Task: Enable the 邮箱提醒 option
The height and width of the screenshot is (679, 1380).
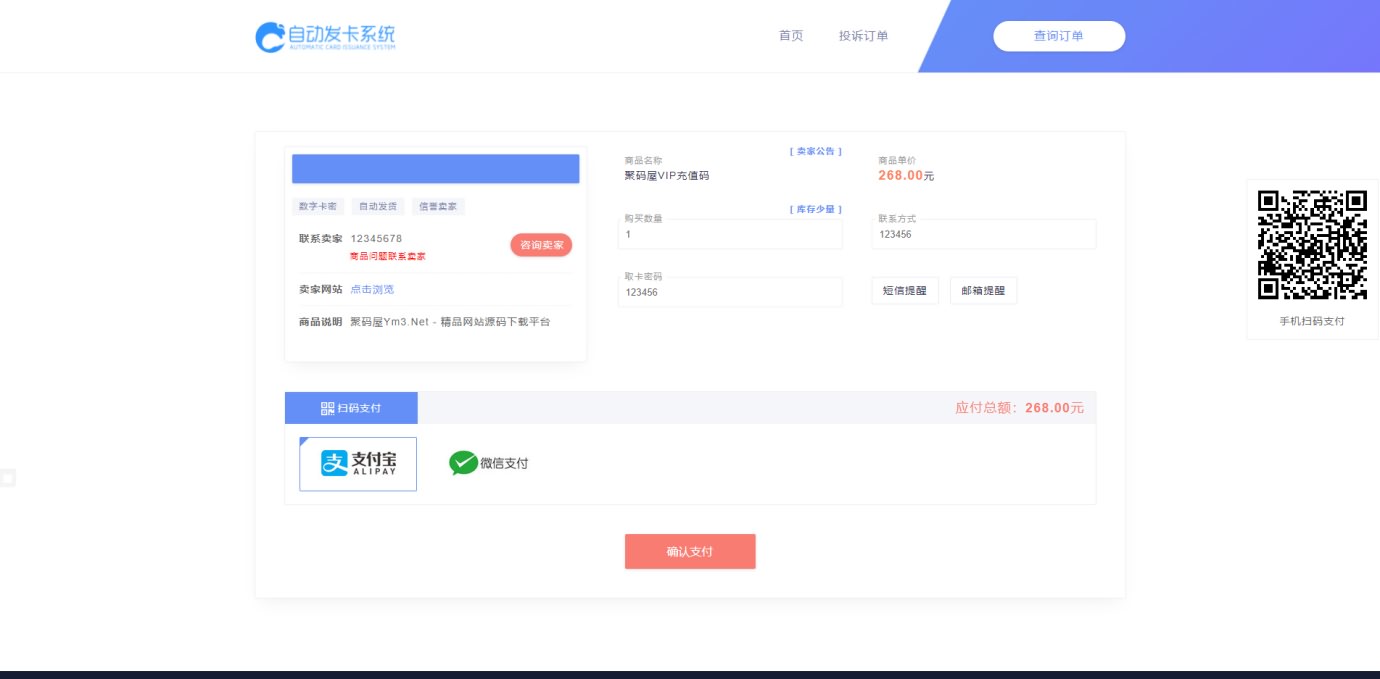Action: pos(983,291)
